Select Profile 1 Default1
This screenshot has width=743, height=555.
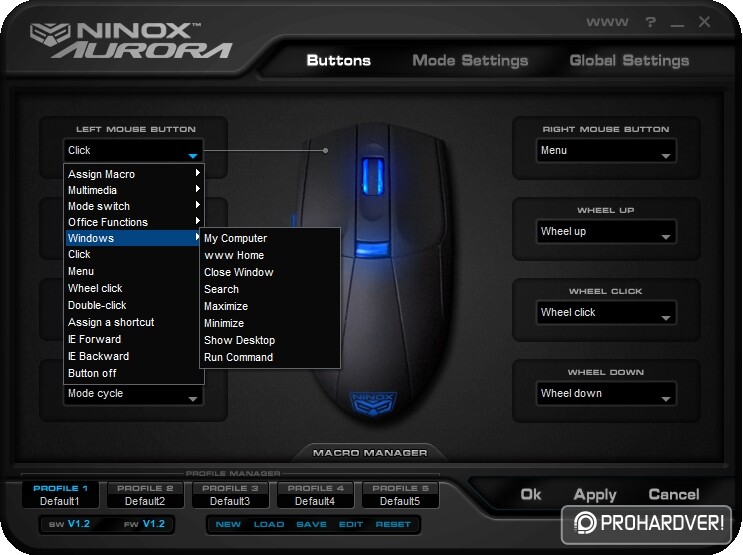coord(60,495)
